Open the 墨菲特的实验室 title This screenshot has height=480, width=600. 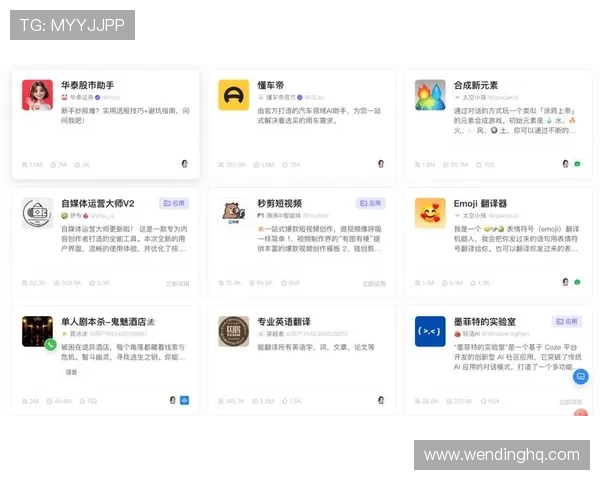point(485,322)
